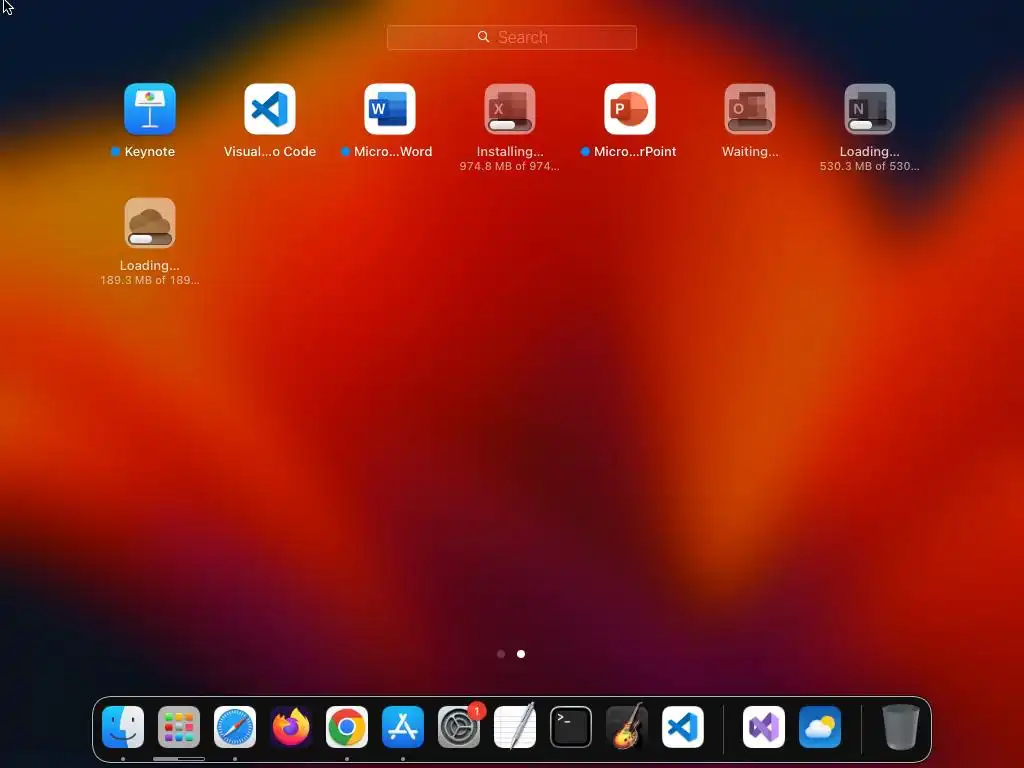1024x768 pixels.
Task: Open the cloud-and-sun weather app in the Dock
Action: (820, 727)
